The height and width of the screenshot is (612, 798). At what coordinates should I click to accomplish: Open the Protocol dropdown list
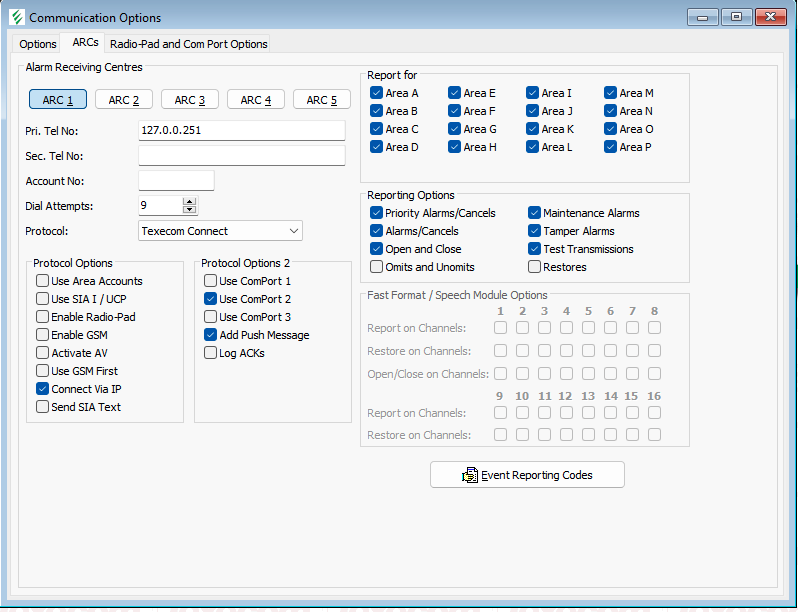click(x=293, y=231)
